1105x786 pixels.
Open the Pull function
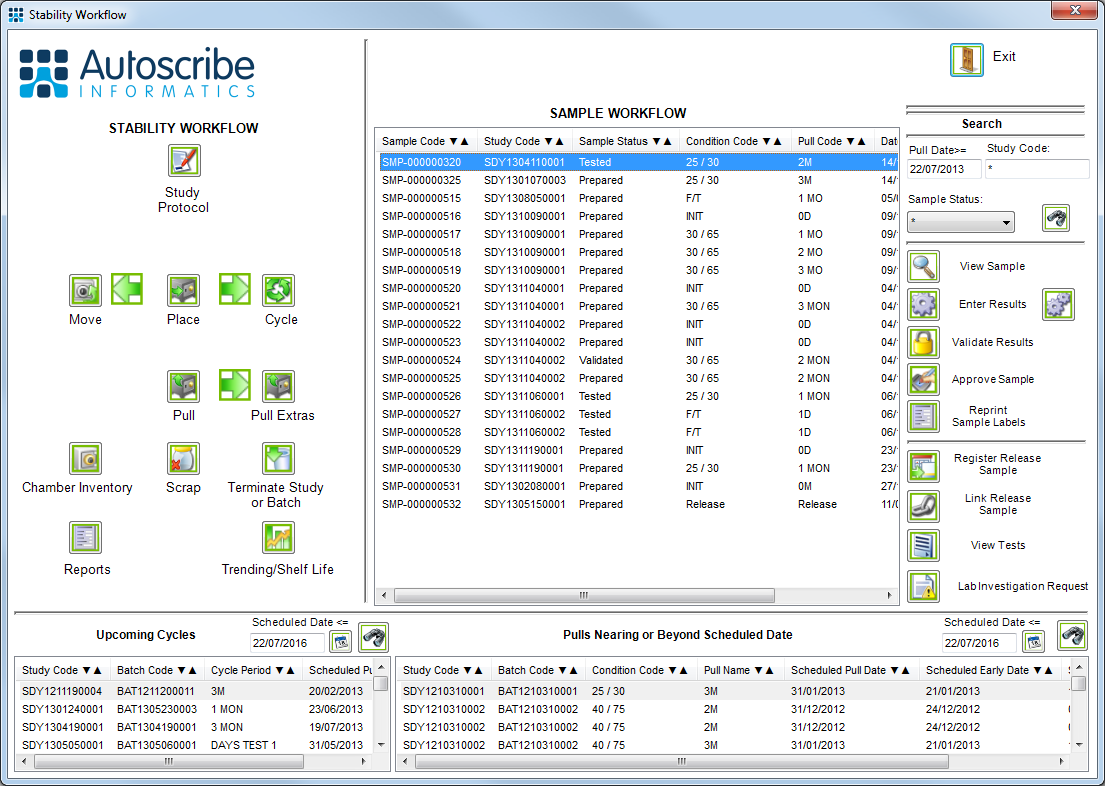[x=183, y=386]
